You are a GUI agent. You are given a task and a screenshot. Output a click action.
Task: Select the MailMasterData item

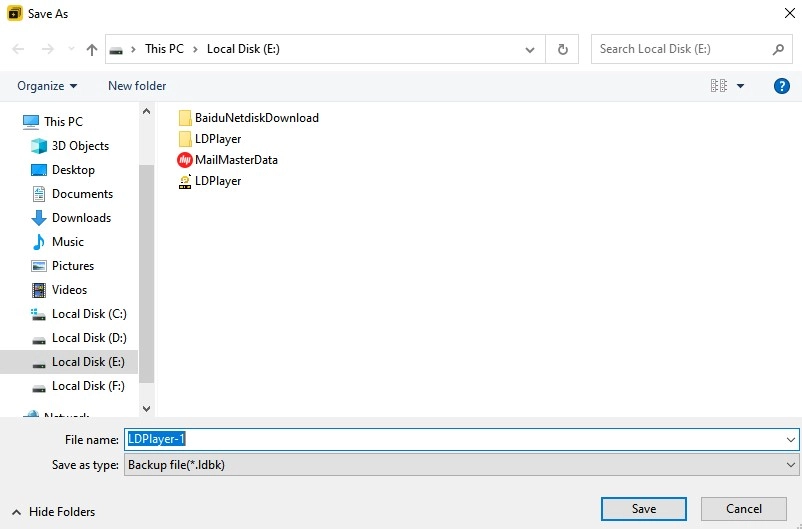click(x=228, y=160)
